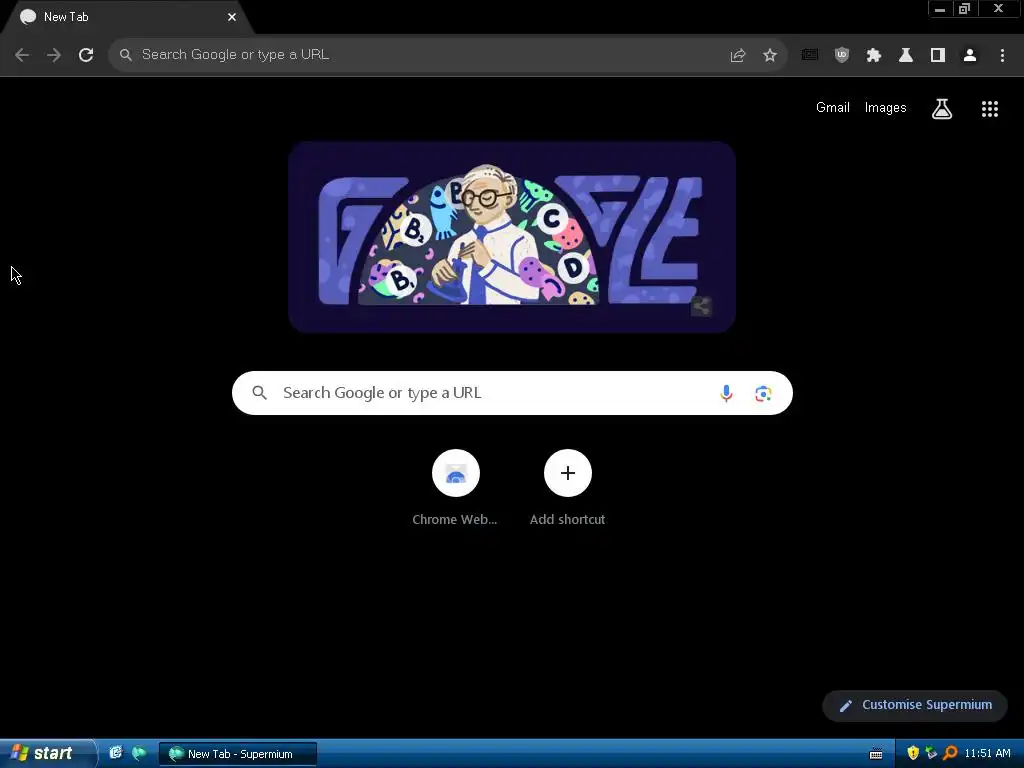Search by image with Google Lens
The image size is (1024, 768).
763,393
